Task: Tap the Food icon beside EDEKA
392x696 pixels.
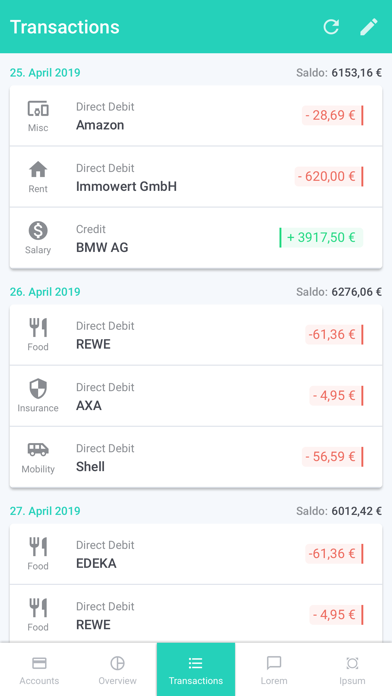Action: tap(38, 546)
